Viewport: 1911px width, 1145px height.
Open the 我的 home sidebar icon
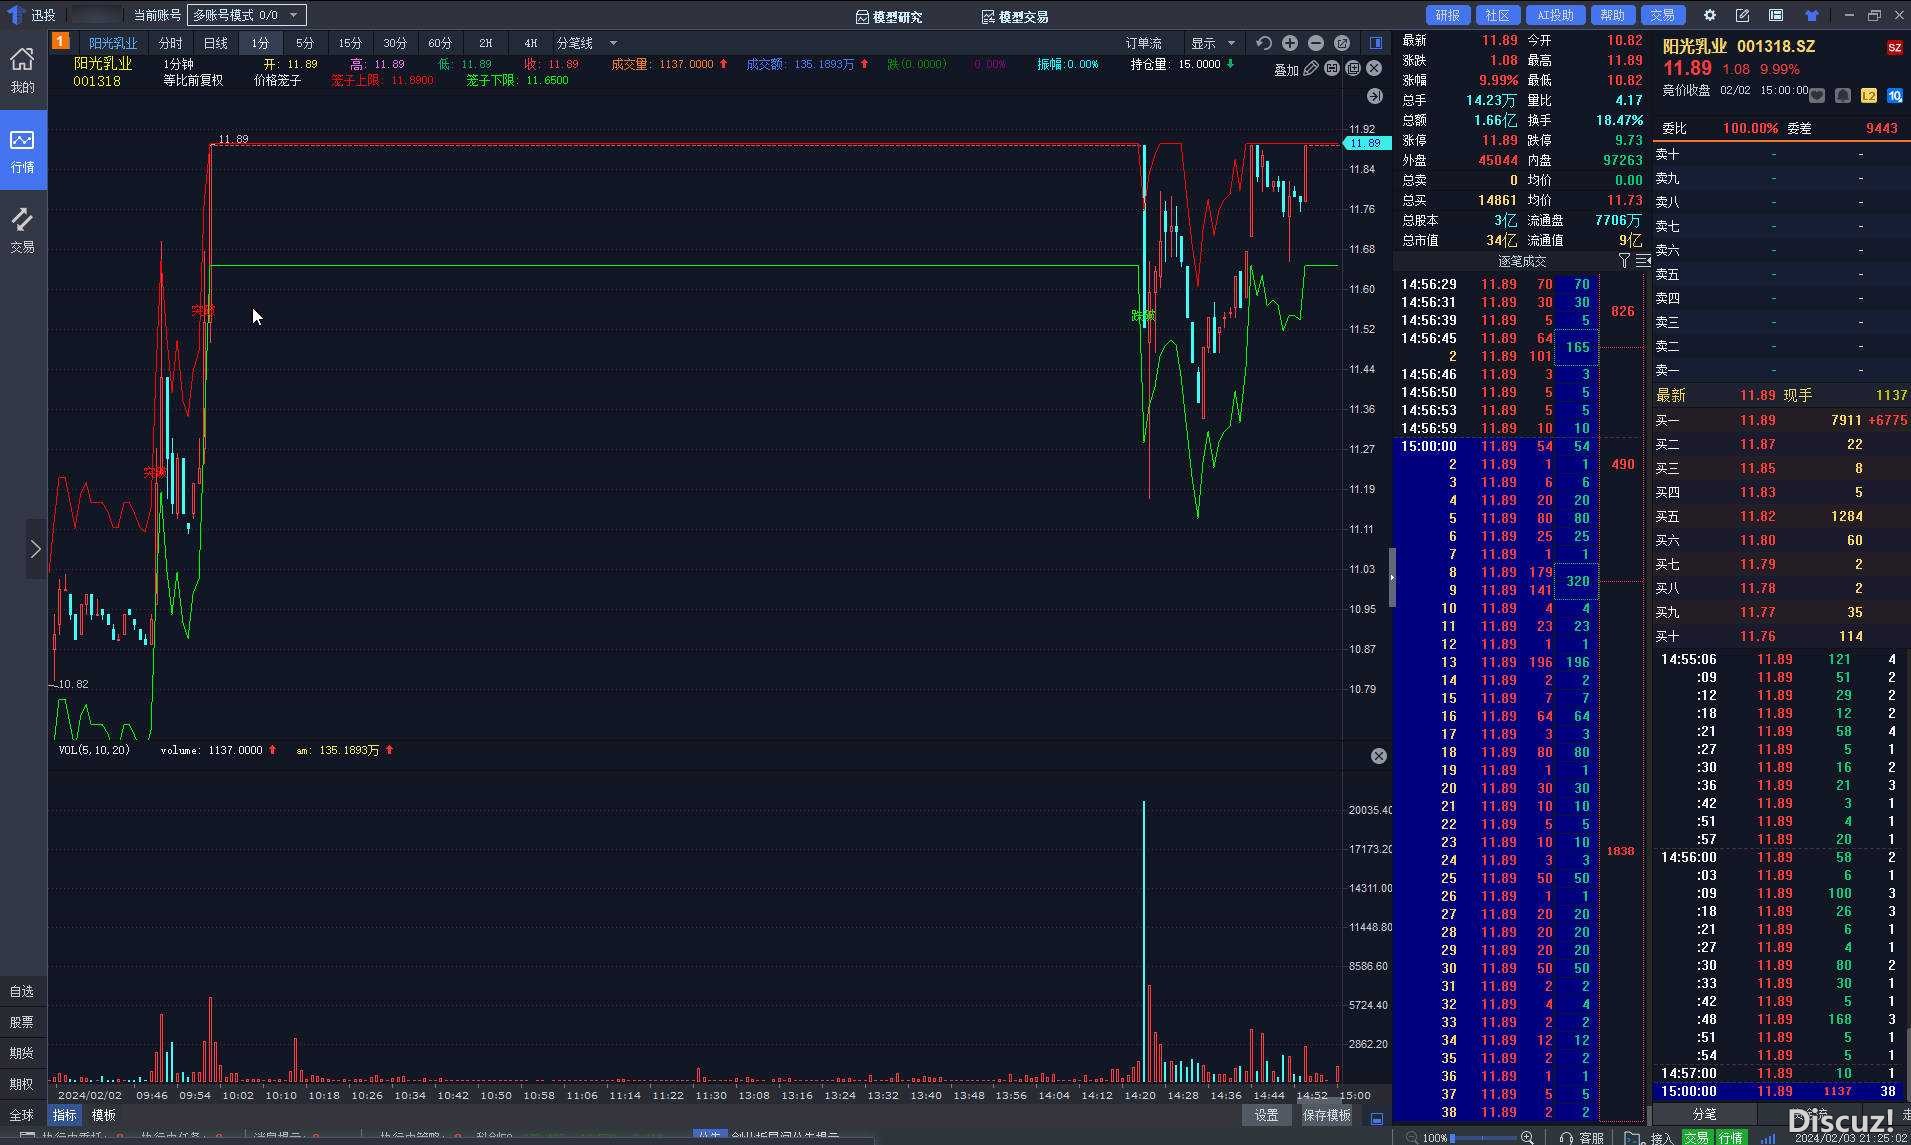pos(22,70)
